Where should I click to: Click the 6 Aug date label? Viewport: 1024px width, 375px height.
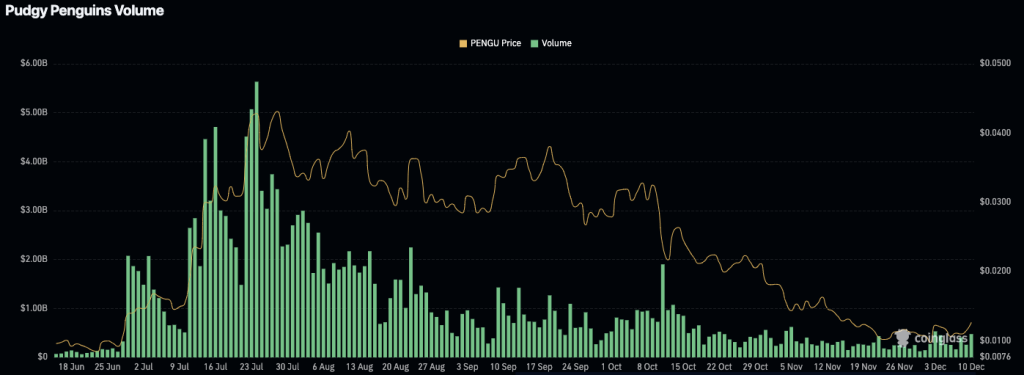[323, 367]
